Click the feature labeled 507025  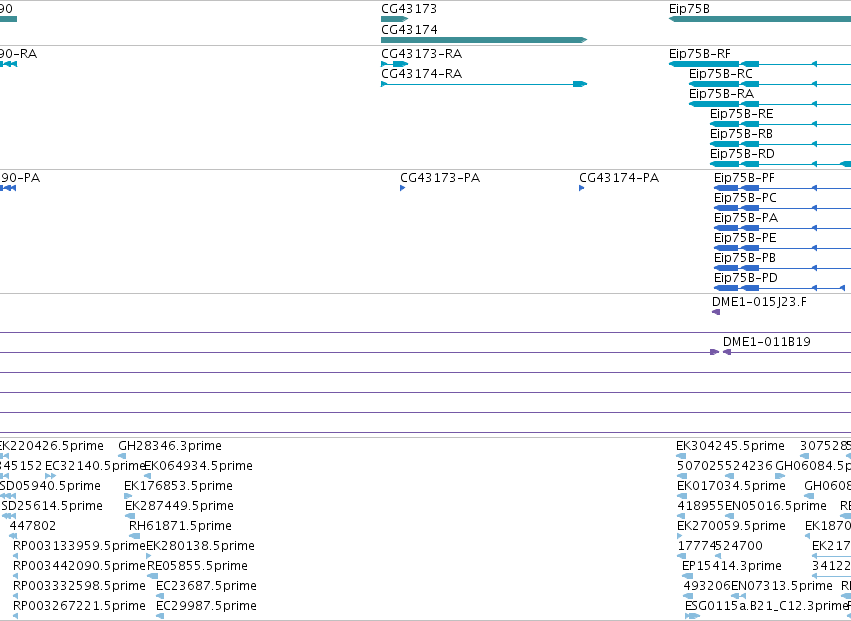[700, 466]
